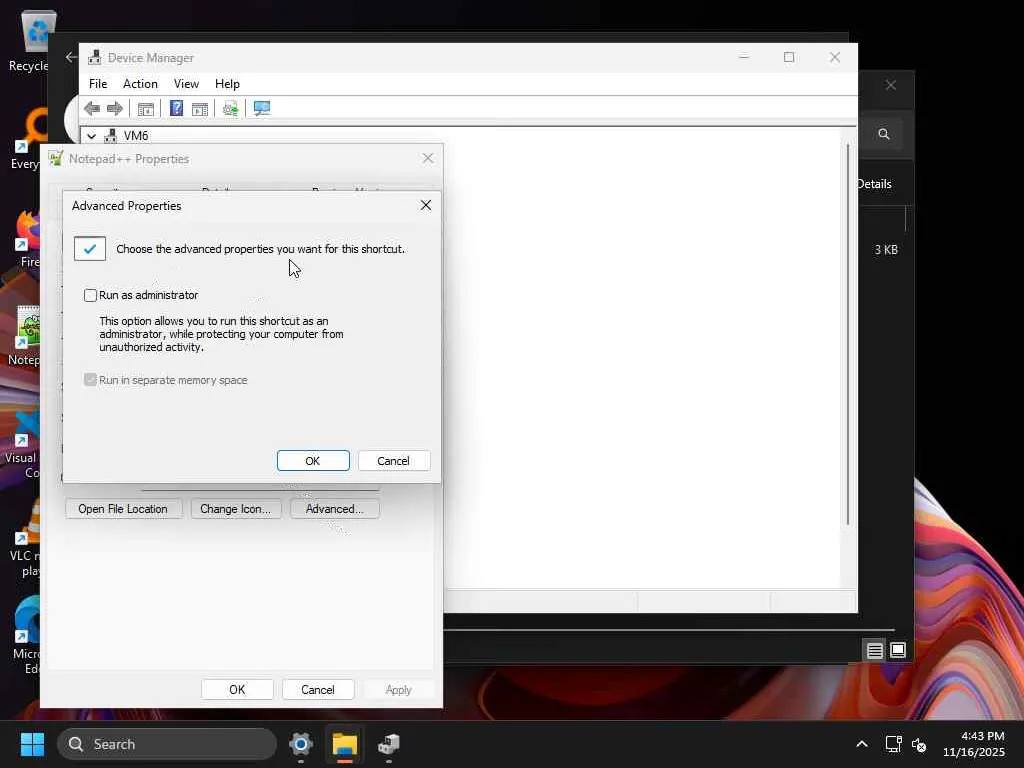1024x768 pixels.
Task: Click Cancel in Notepad++ Properties window
Action: pos(318,690)
